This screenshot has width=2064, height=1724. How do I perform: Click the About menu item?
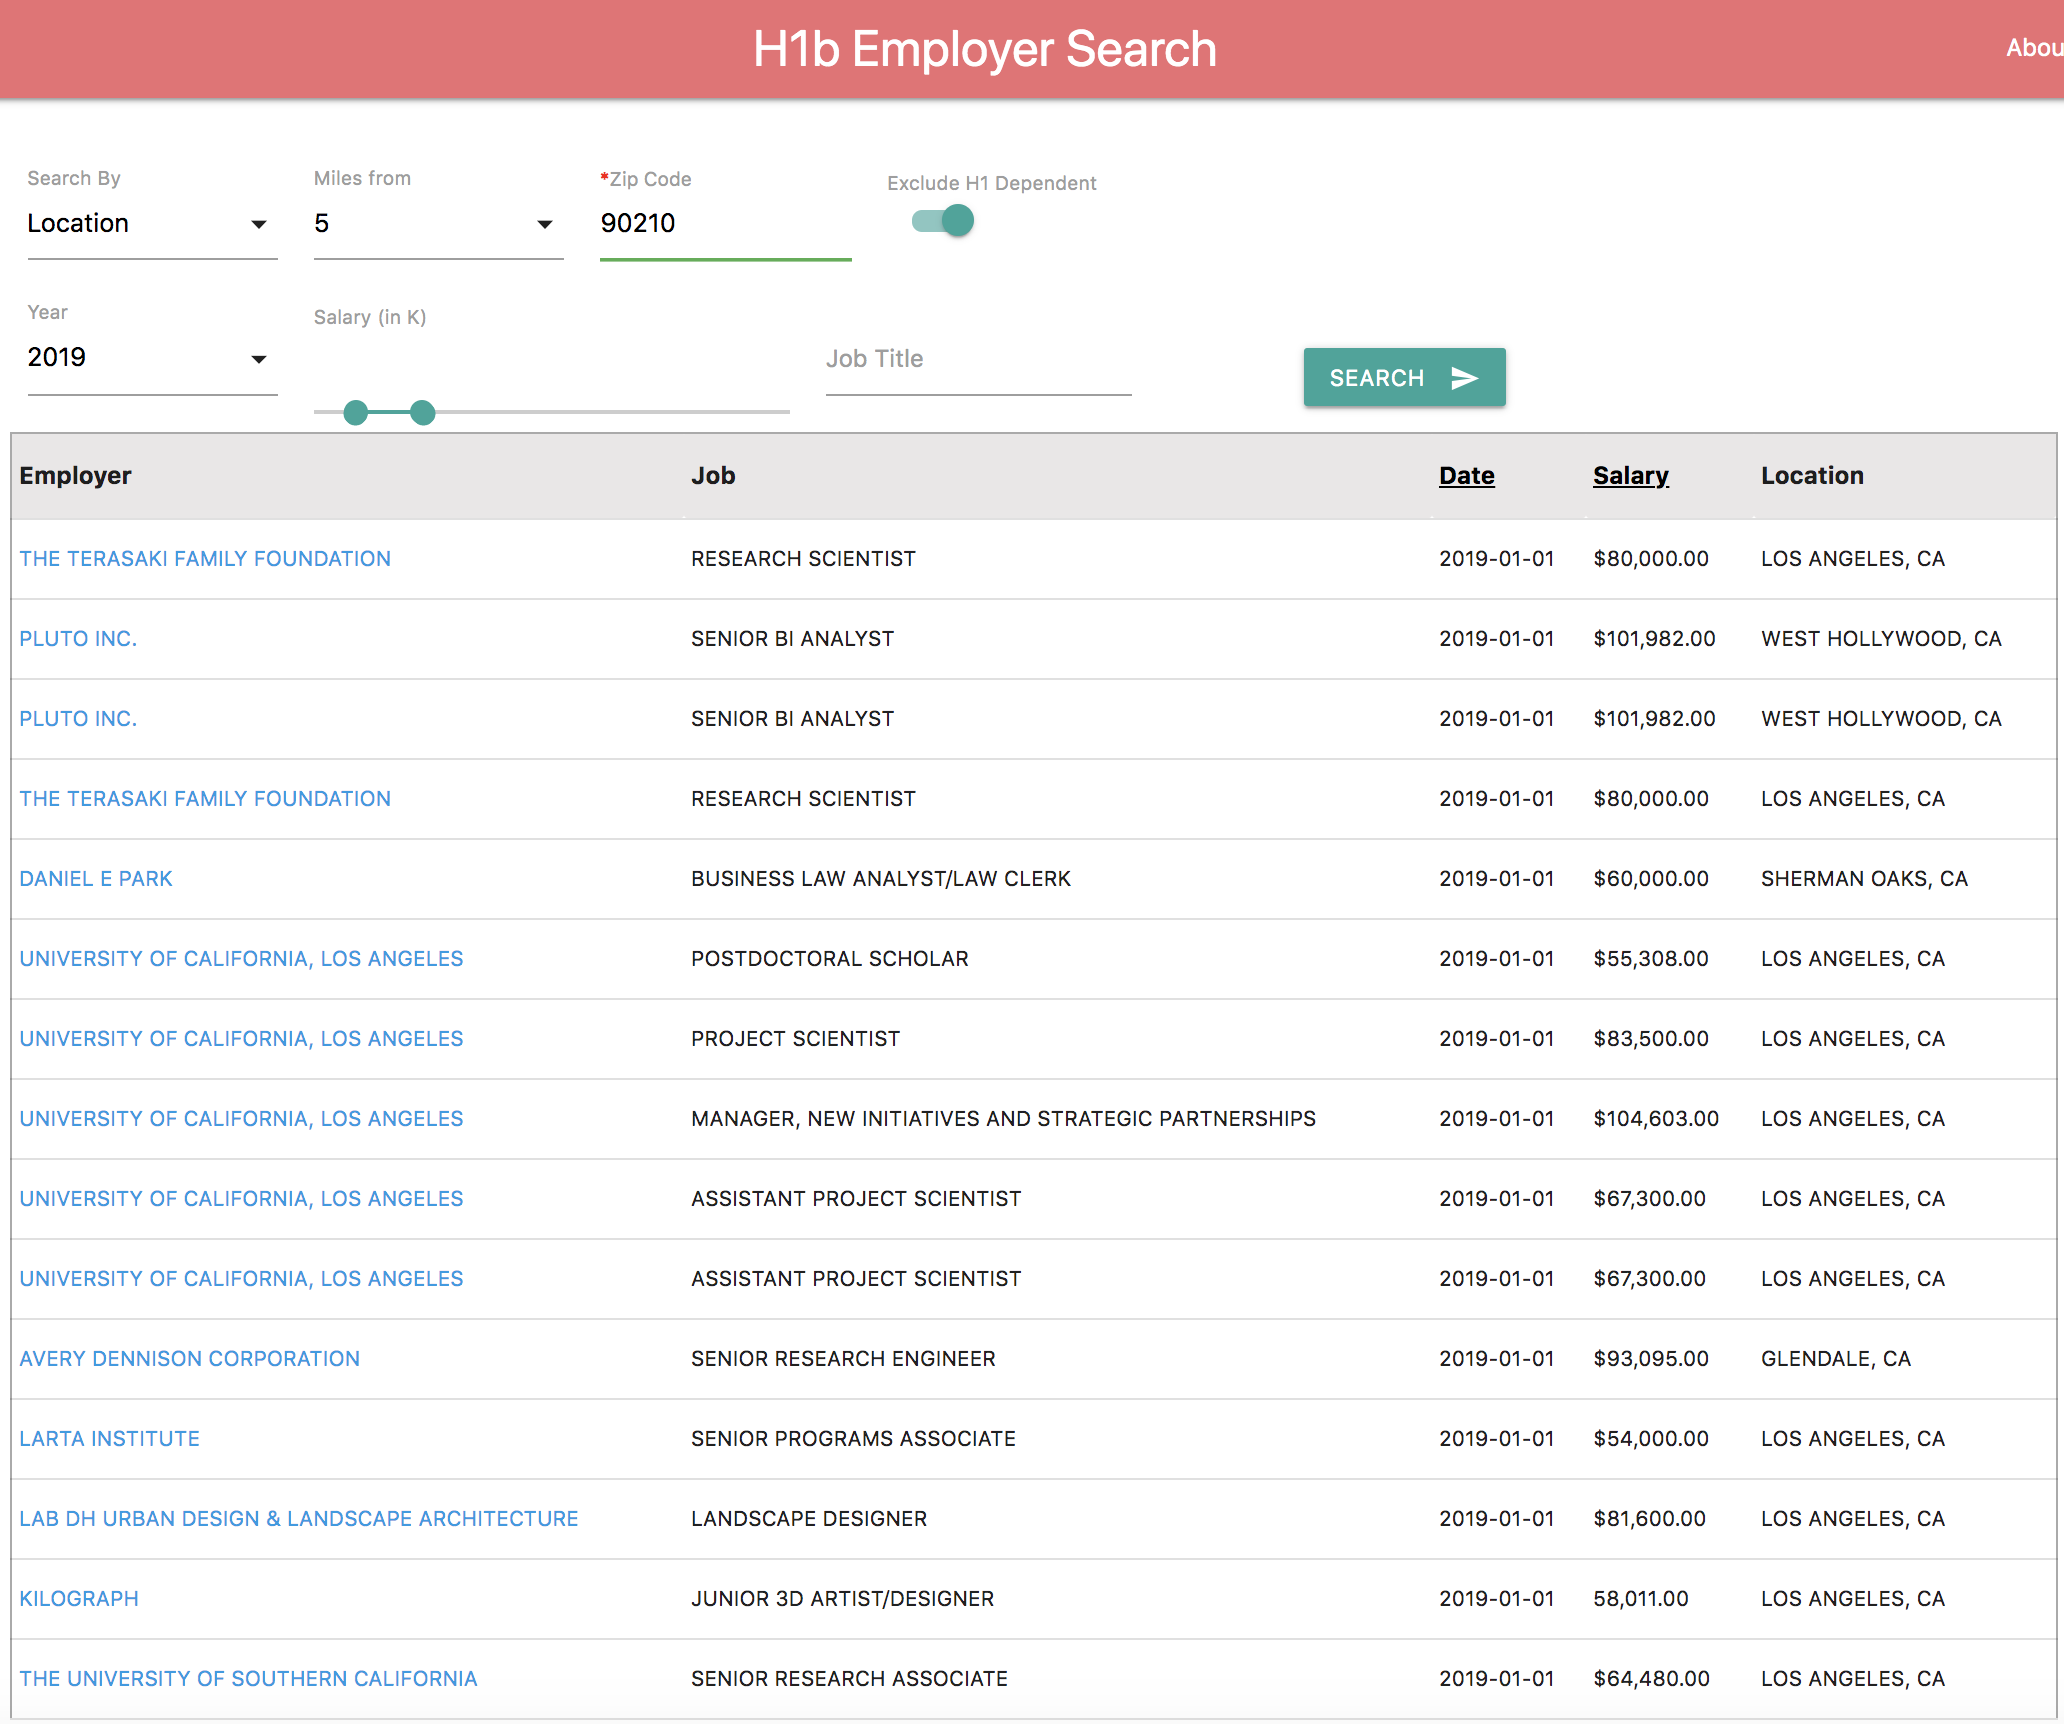click(x=2035, y=47)
